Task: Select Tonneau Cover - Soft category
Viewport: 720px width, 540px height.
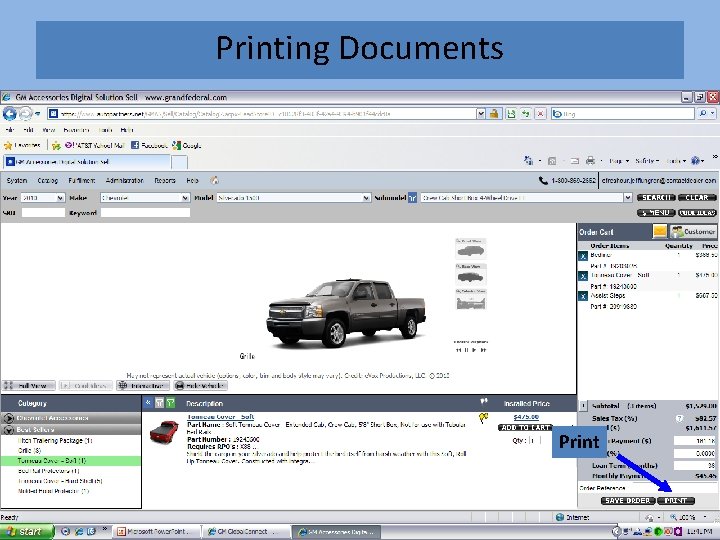Action: [x=51, y=461]
